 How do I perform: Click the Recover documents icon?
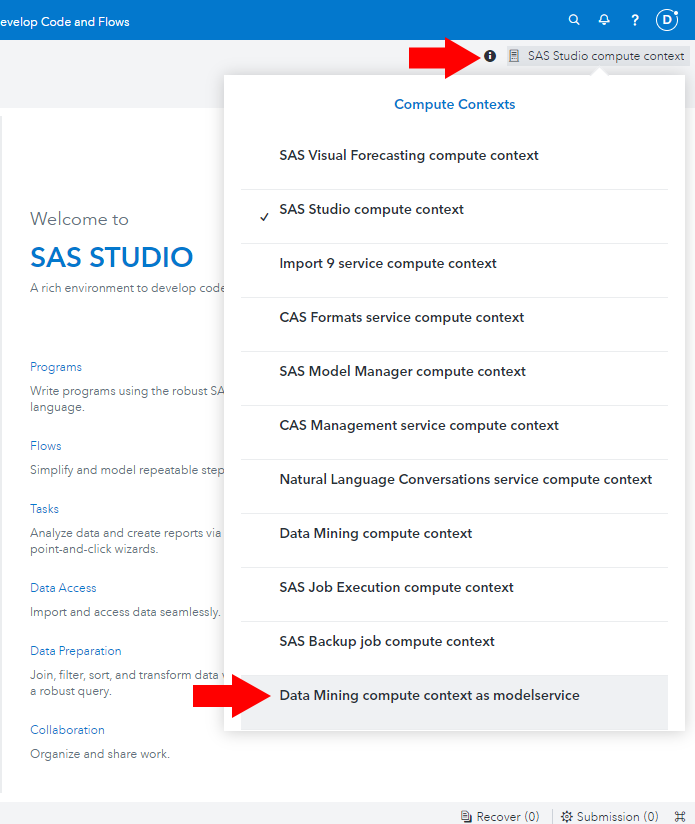(x=467, y=817)
